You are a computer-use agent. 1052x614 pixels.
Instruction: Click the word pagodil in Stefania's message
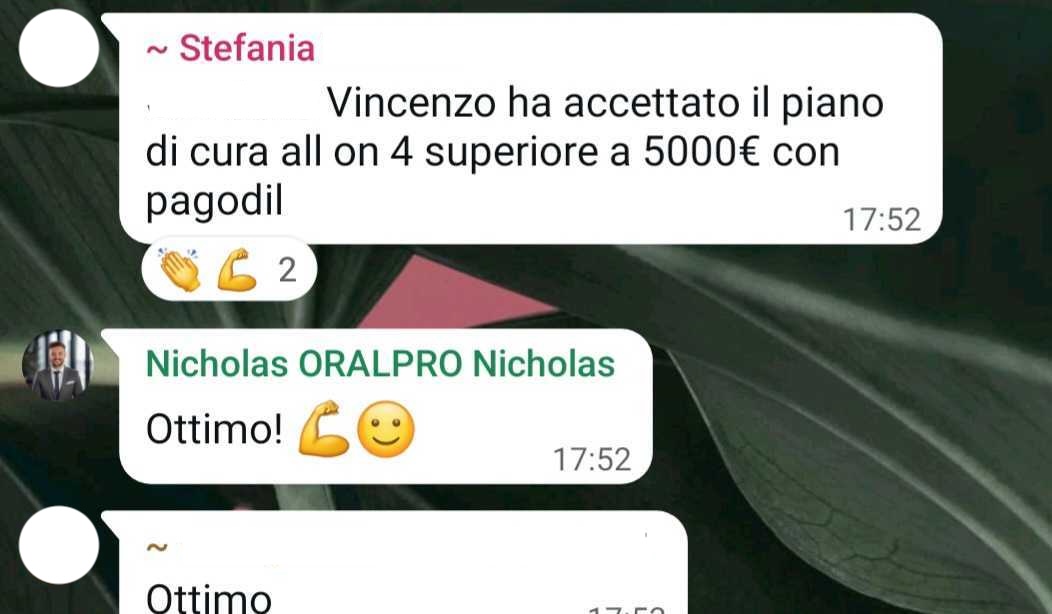(x=215, y=201)
